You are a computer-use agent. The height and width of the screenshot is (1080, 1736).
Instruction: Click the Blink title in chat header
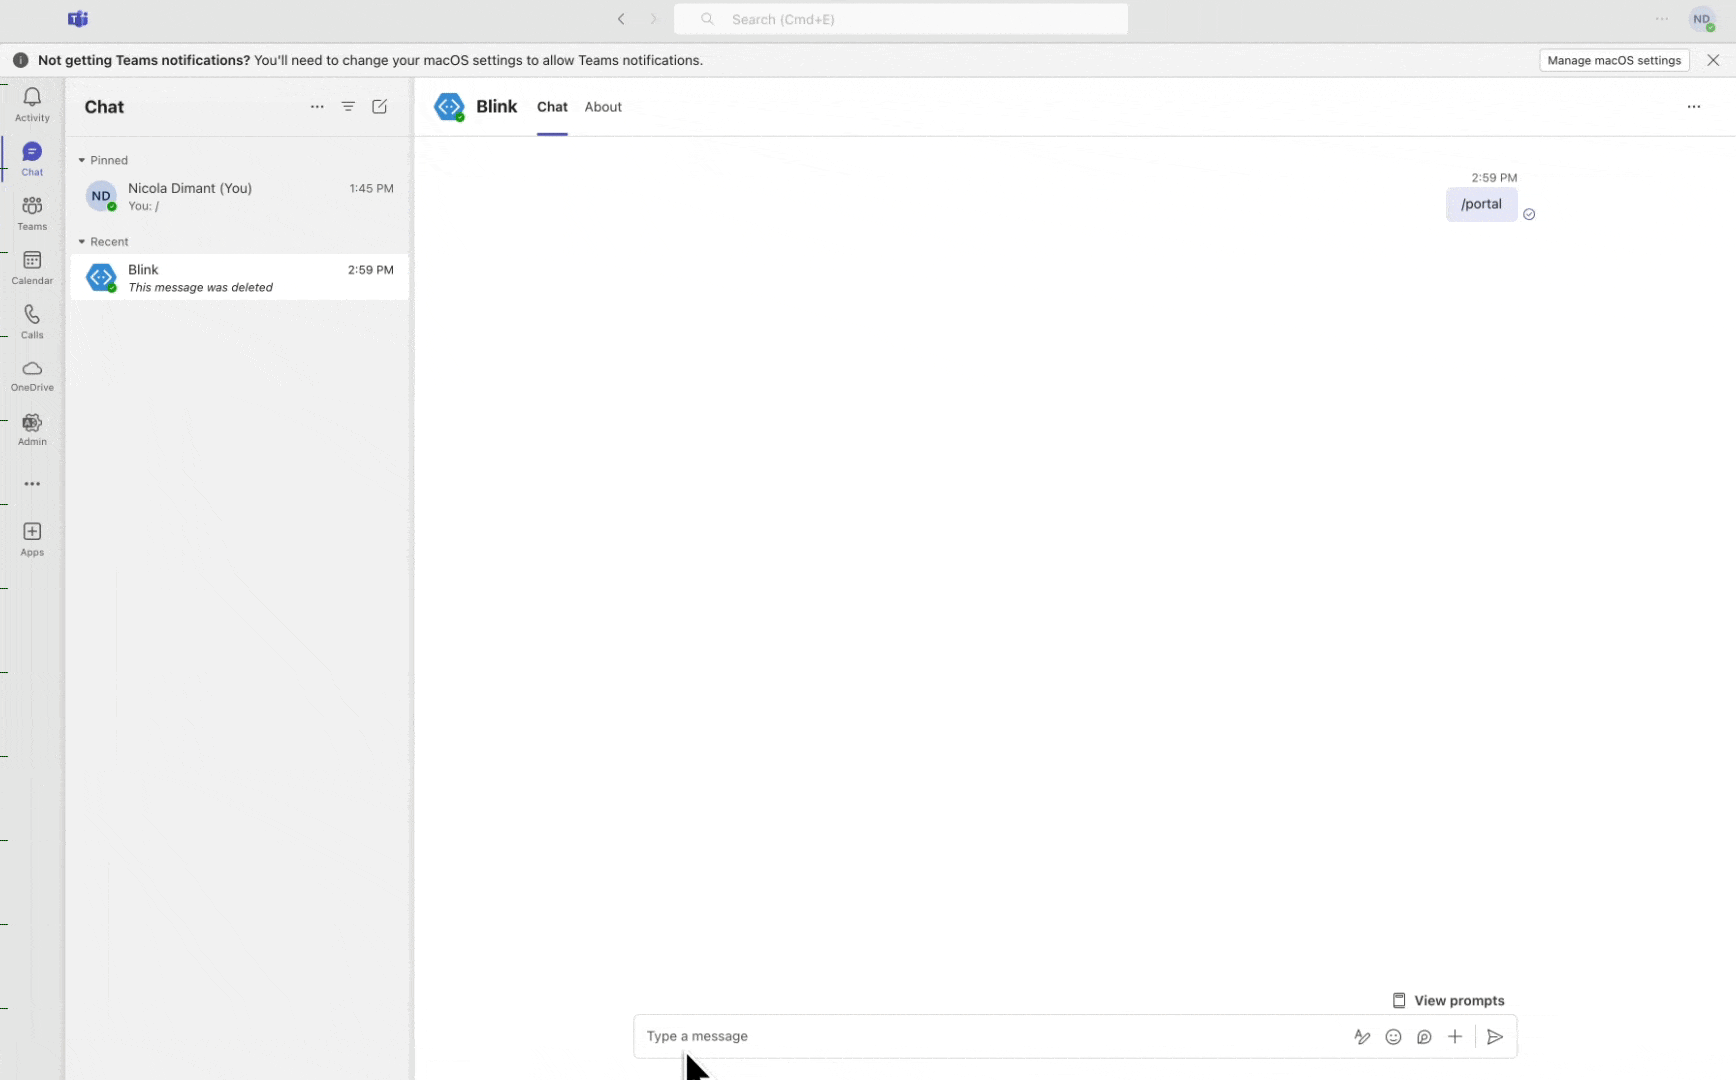pyautogui.click(x=497, y=107)
